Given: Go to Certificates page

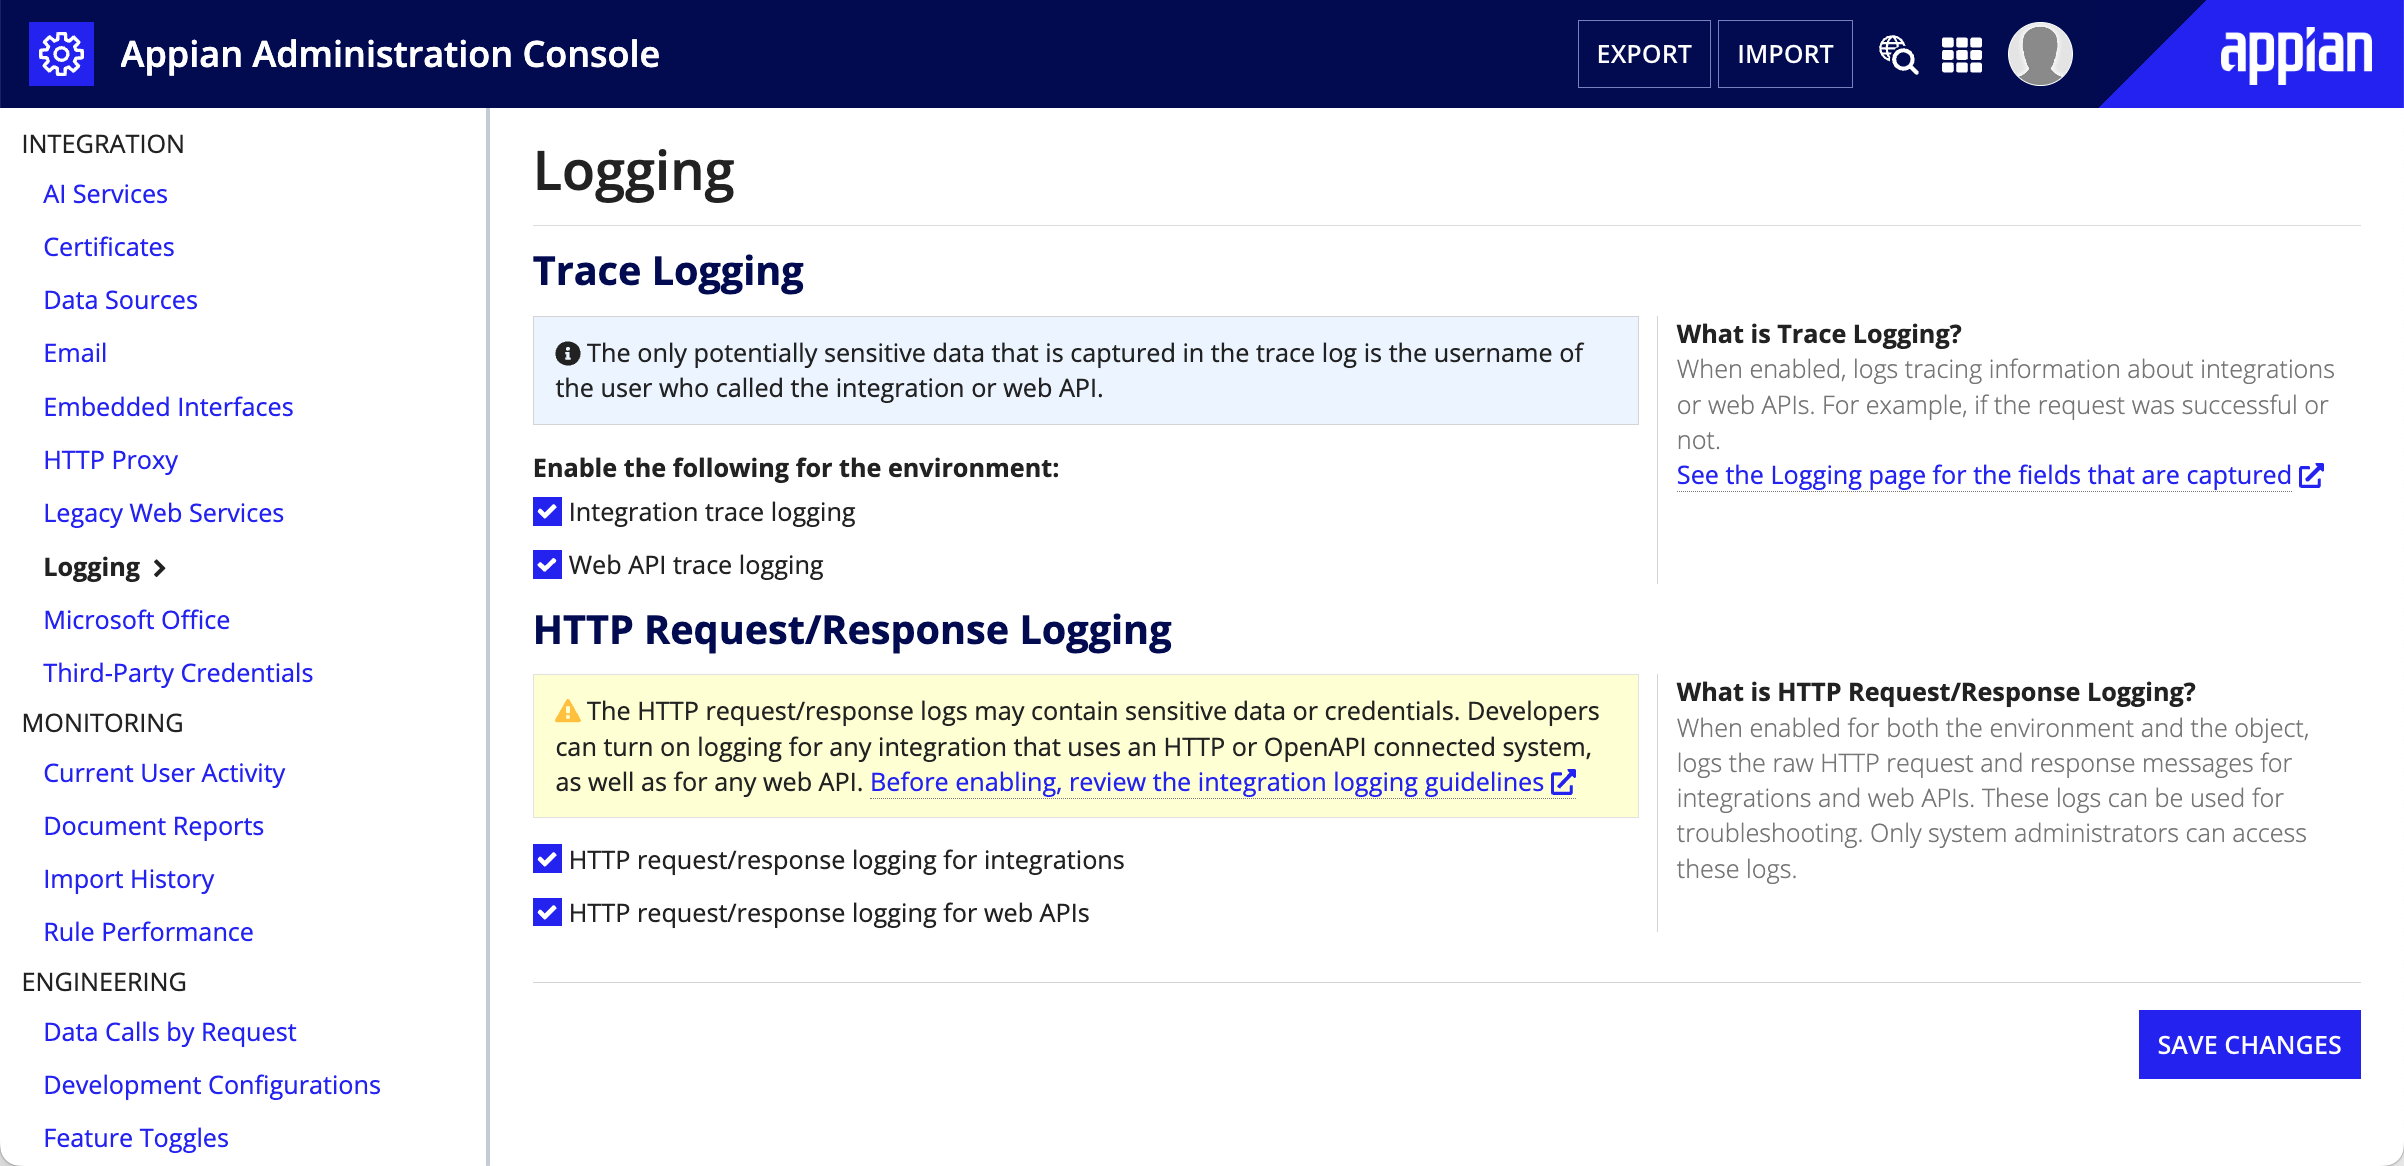Looking at the screenshot, I should (109, 247).
